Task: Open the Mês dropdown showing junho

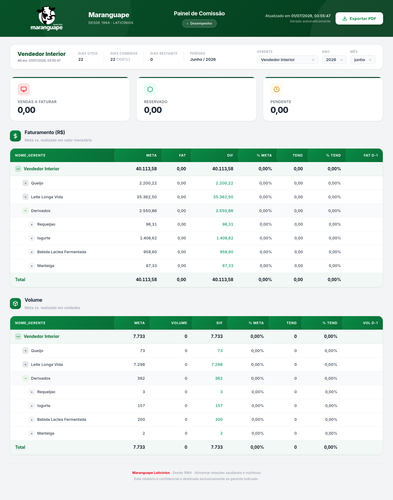Action: 363,60
